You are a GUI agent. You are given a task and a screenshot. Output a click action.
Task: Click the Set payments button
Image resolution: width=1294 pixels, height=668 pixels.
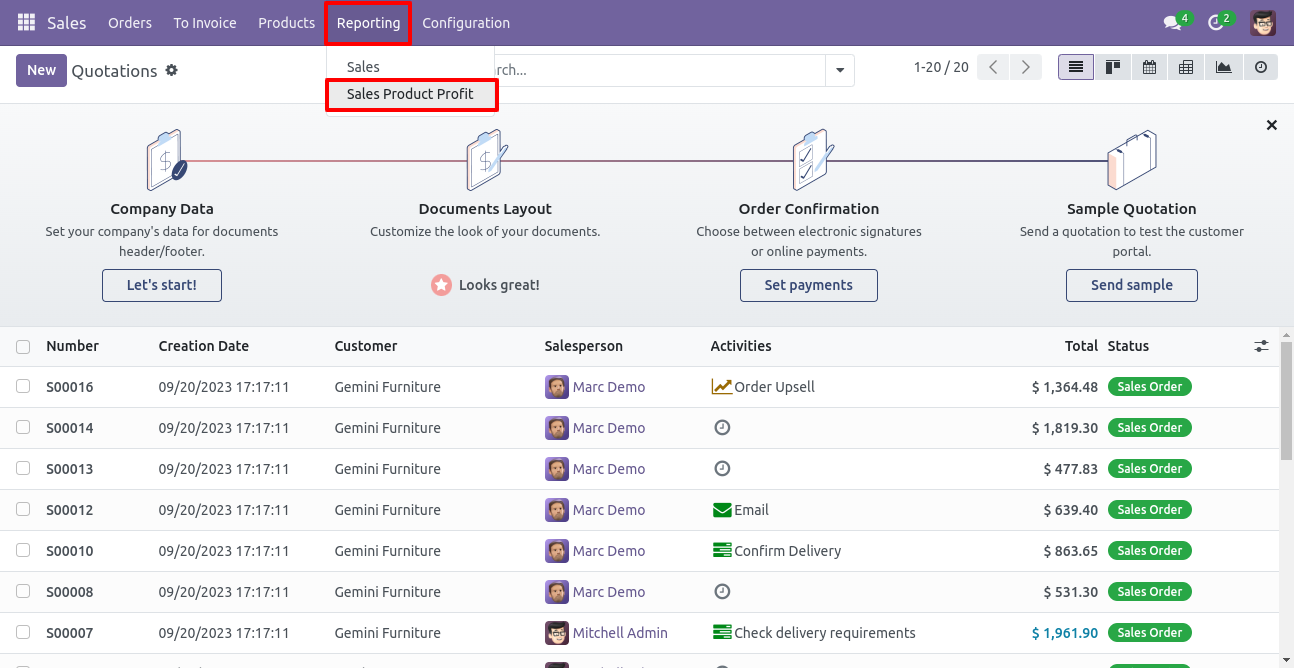tap(809, 285)
